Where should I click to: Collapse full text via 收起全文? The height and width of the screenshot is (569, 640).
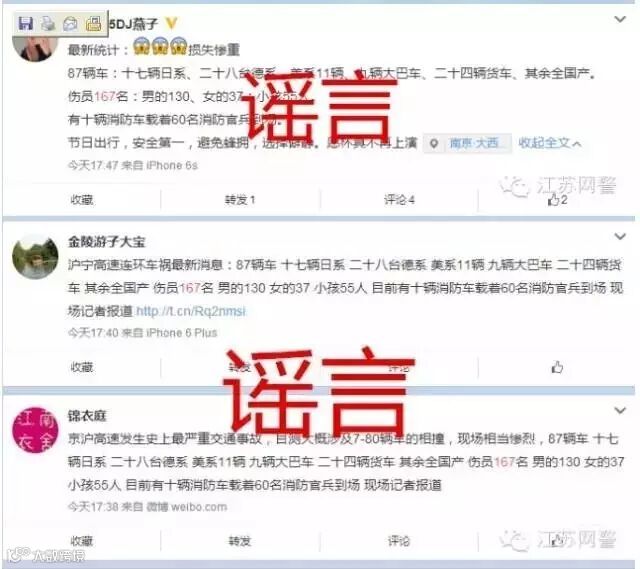(549, 143)
